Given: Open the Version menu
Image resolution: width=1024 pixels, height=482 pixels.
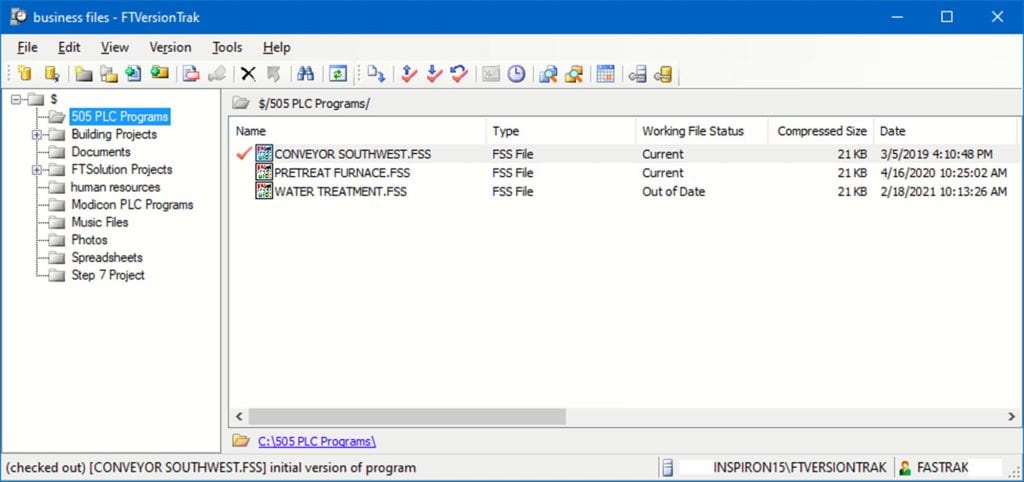Looking at the screenshot, I should click(x=170, y=47).
